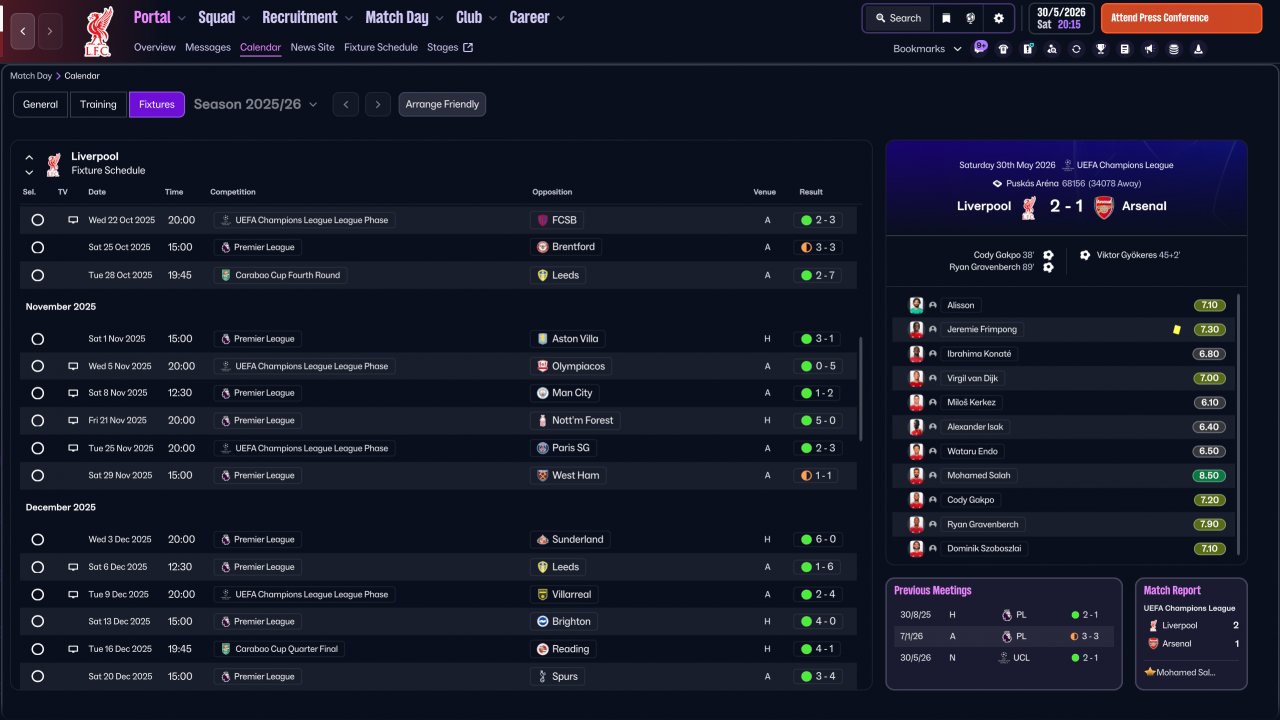This screenshot has width=1280, height=720.
Task: Select the Sunderland fixture radio button
Action: [x=38, y=540]
